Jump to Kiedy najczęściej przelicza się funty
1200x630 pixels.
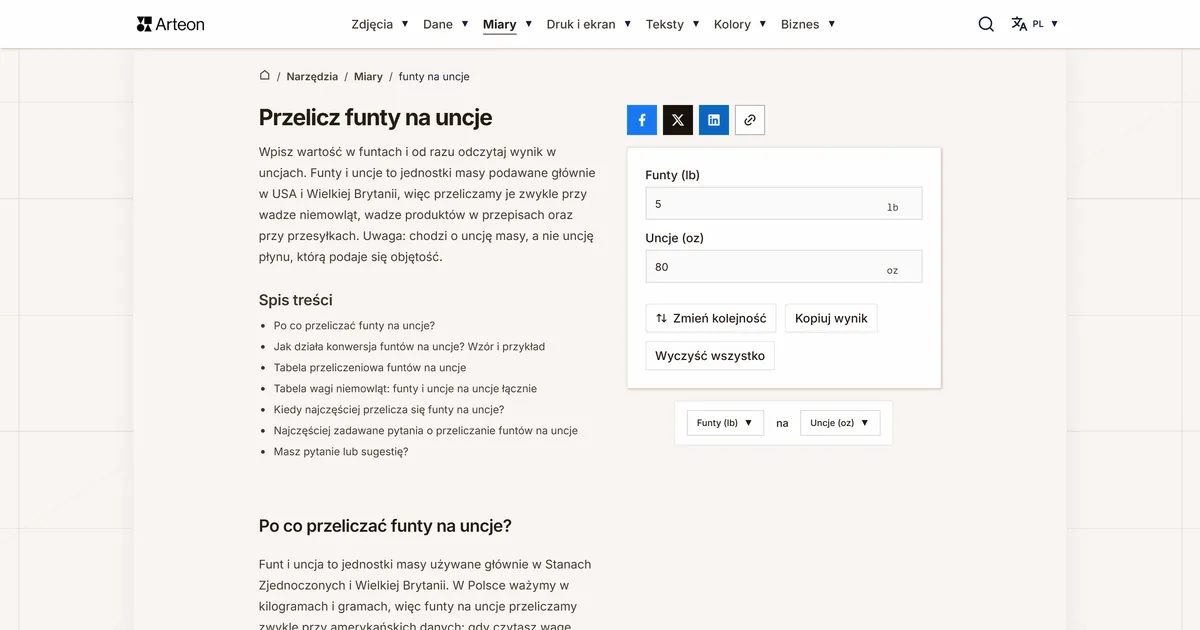(x=389, y=409)
